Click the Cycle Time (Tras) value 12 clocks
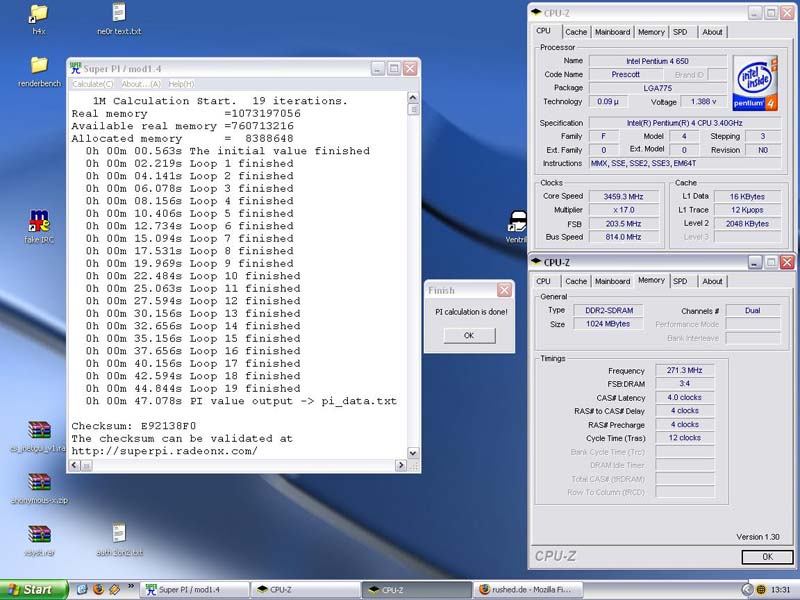The width and height of the screenshot is (800, 600). point(684,438)
